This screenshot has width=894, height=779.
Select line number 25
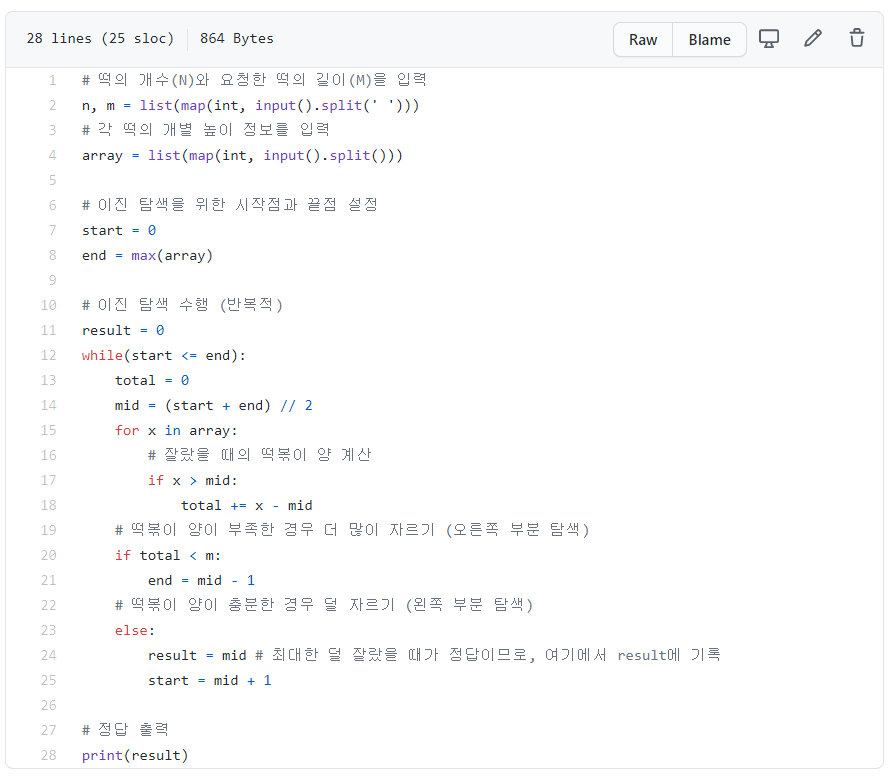(x=48, y=680)
